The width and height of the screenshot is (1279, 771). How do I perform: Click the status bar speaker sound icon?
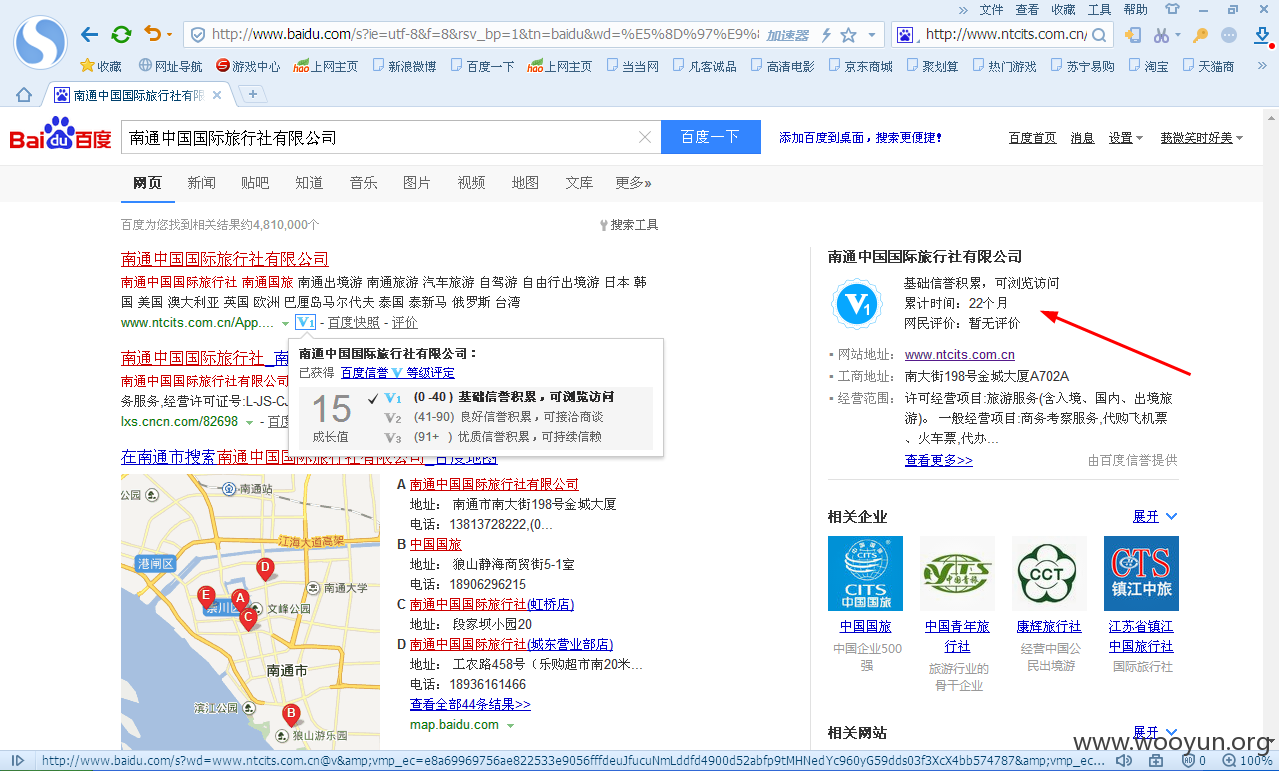(x=1125, y=761)
